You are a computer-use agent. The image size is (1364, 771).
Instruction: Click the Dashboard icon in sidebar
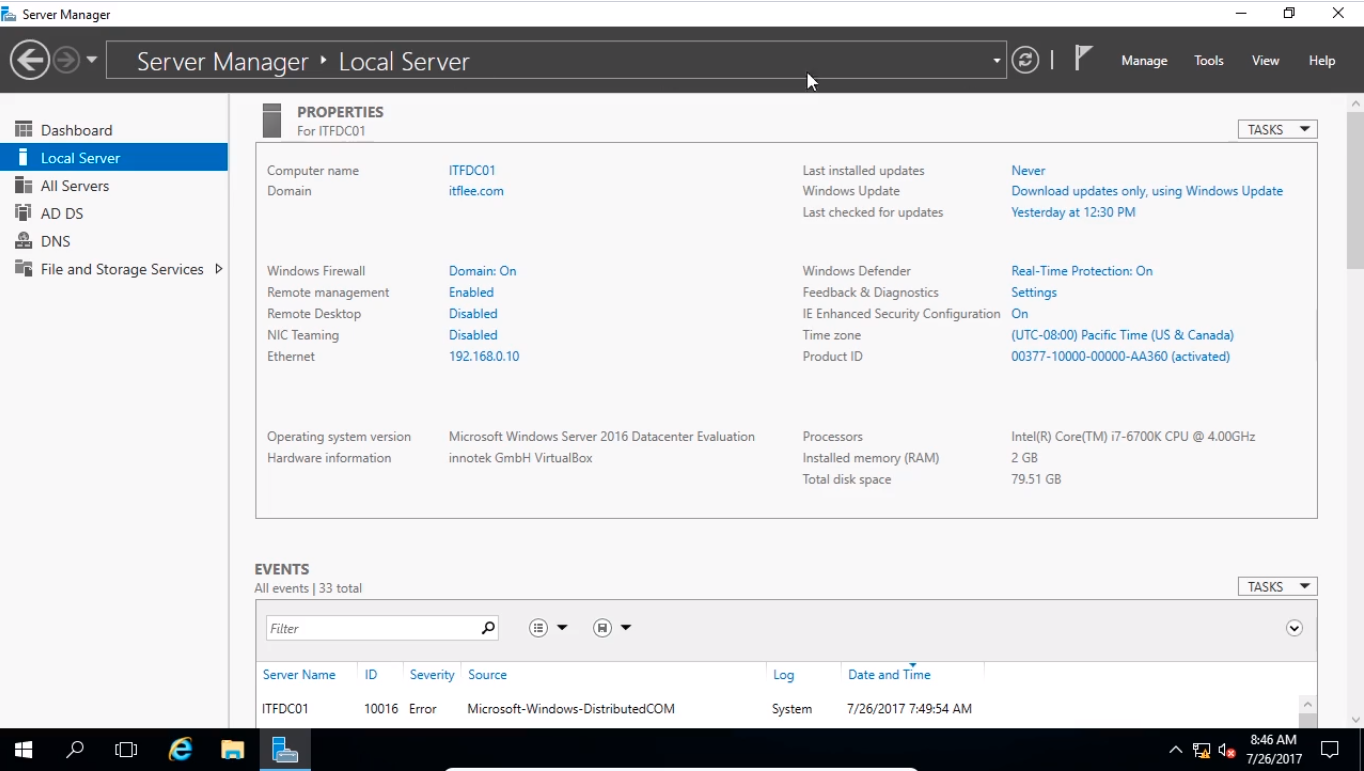(23, 130)
